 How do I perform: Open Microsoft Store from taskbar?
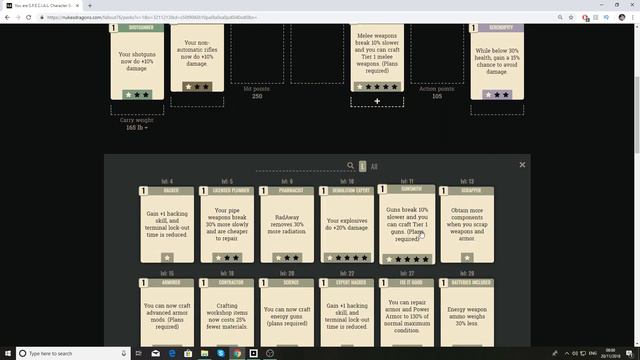pyautogui.click(x=188, y=353)
